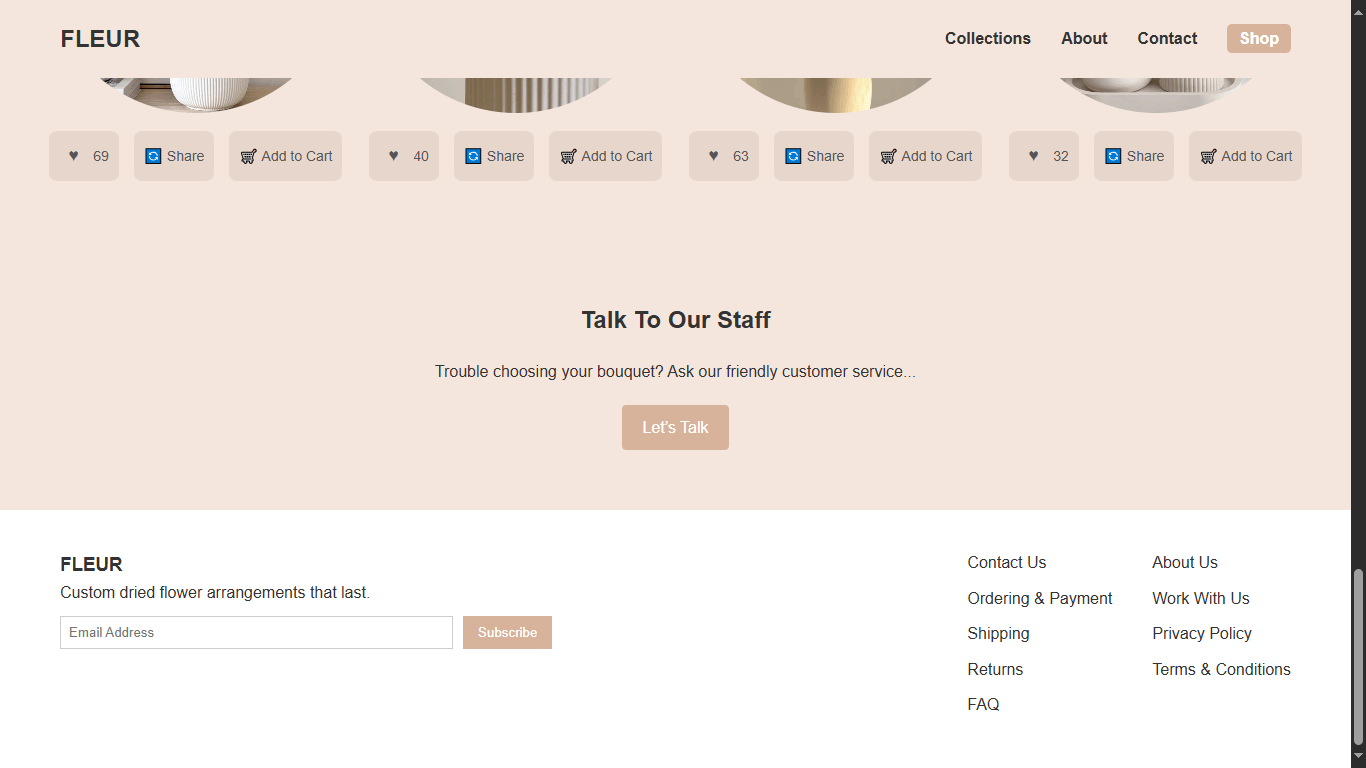Like the third product using its heart toggle
1366x768 pixels.
pyautogui.click(x=712, y=156)
